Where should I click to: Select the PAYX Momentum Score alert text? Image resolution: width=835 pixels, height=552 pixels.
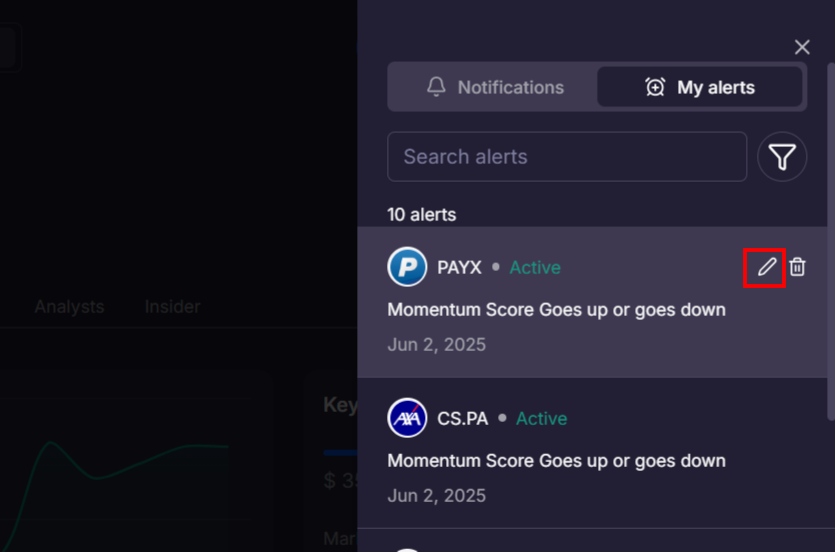click(x=556, y=310)
